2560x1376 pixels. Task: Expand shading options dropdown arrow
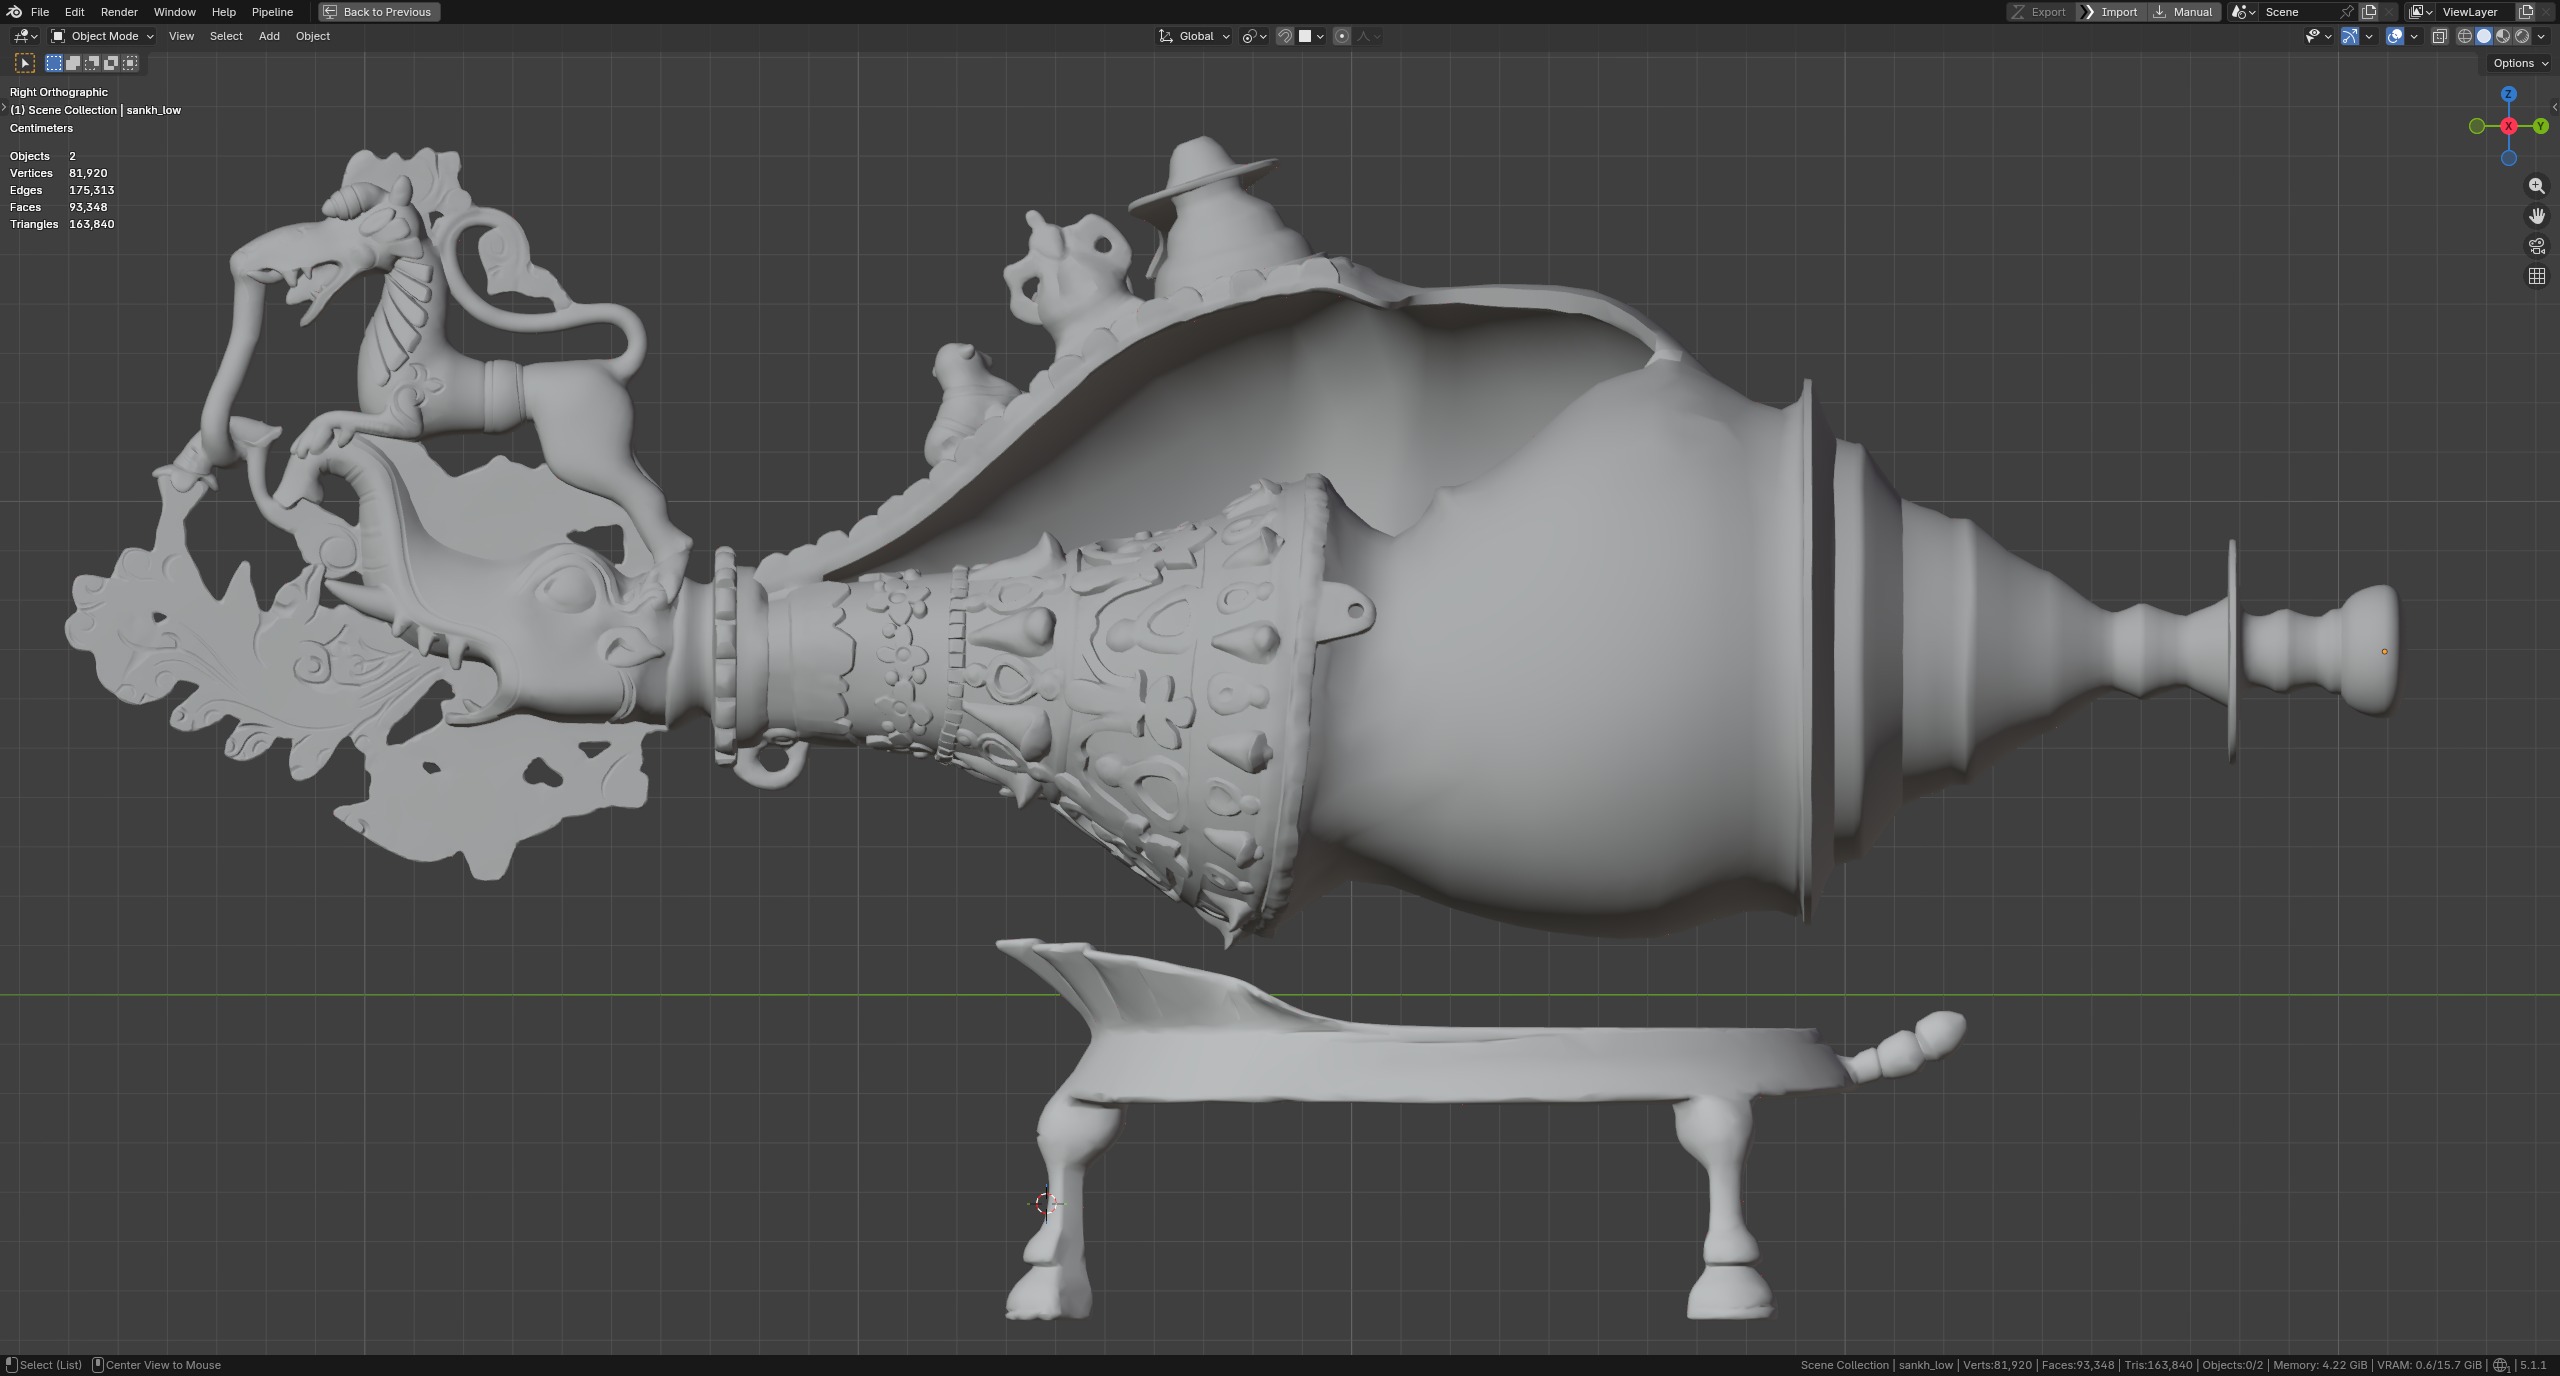[2541, 36]
